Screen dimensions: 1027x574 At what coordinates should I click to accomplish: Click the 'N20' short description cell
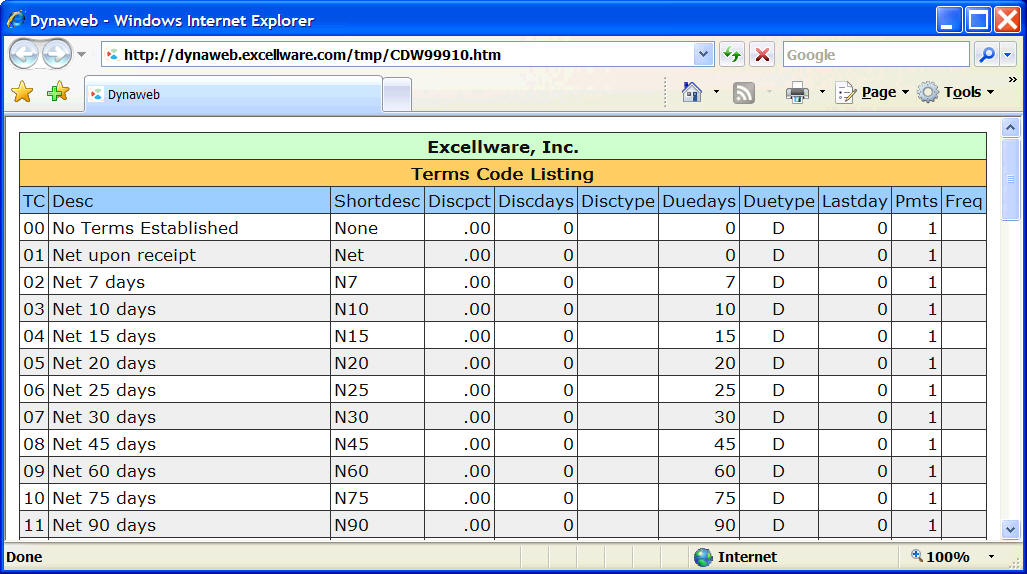[377, 363]
